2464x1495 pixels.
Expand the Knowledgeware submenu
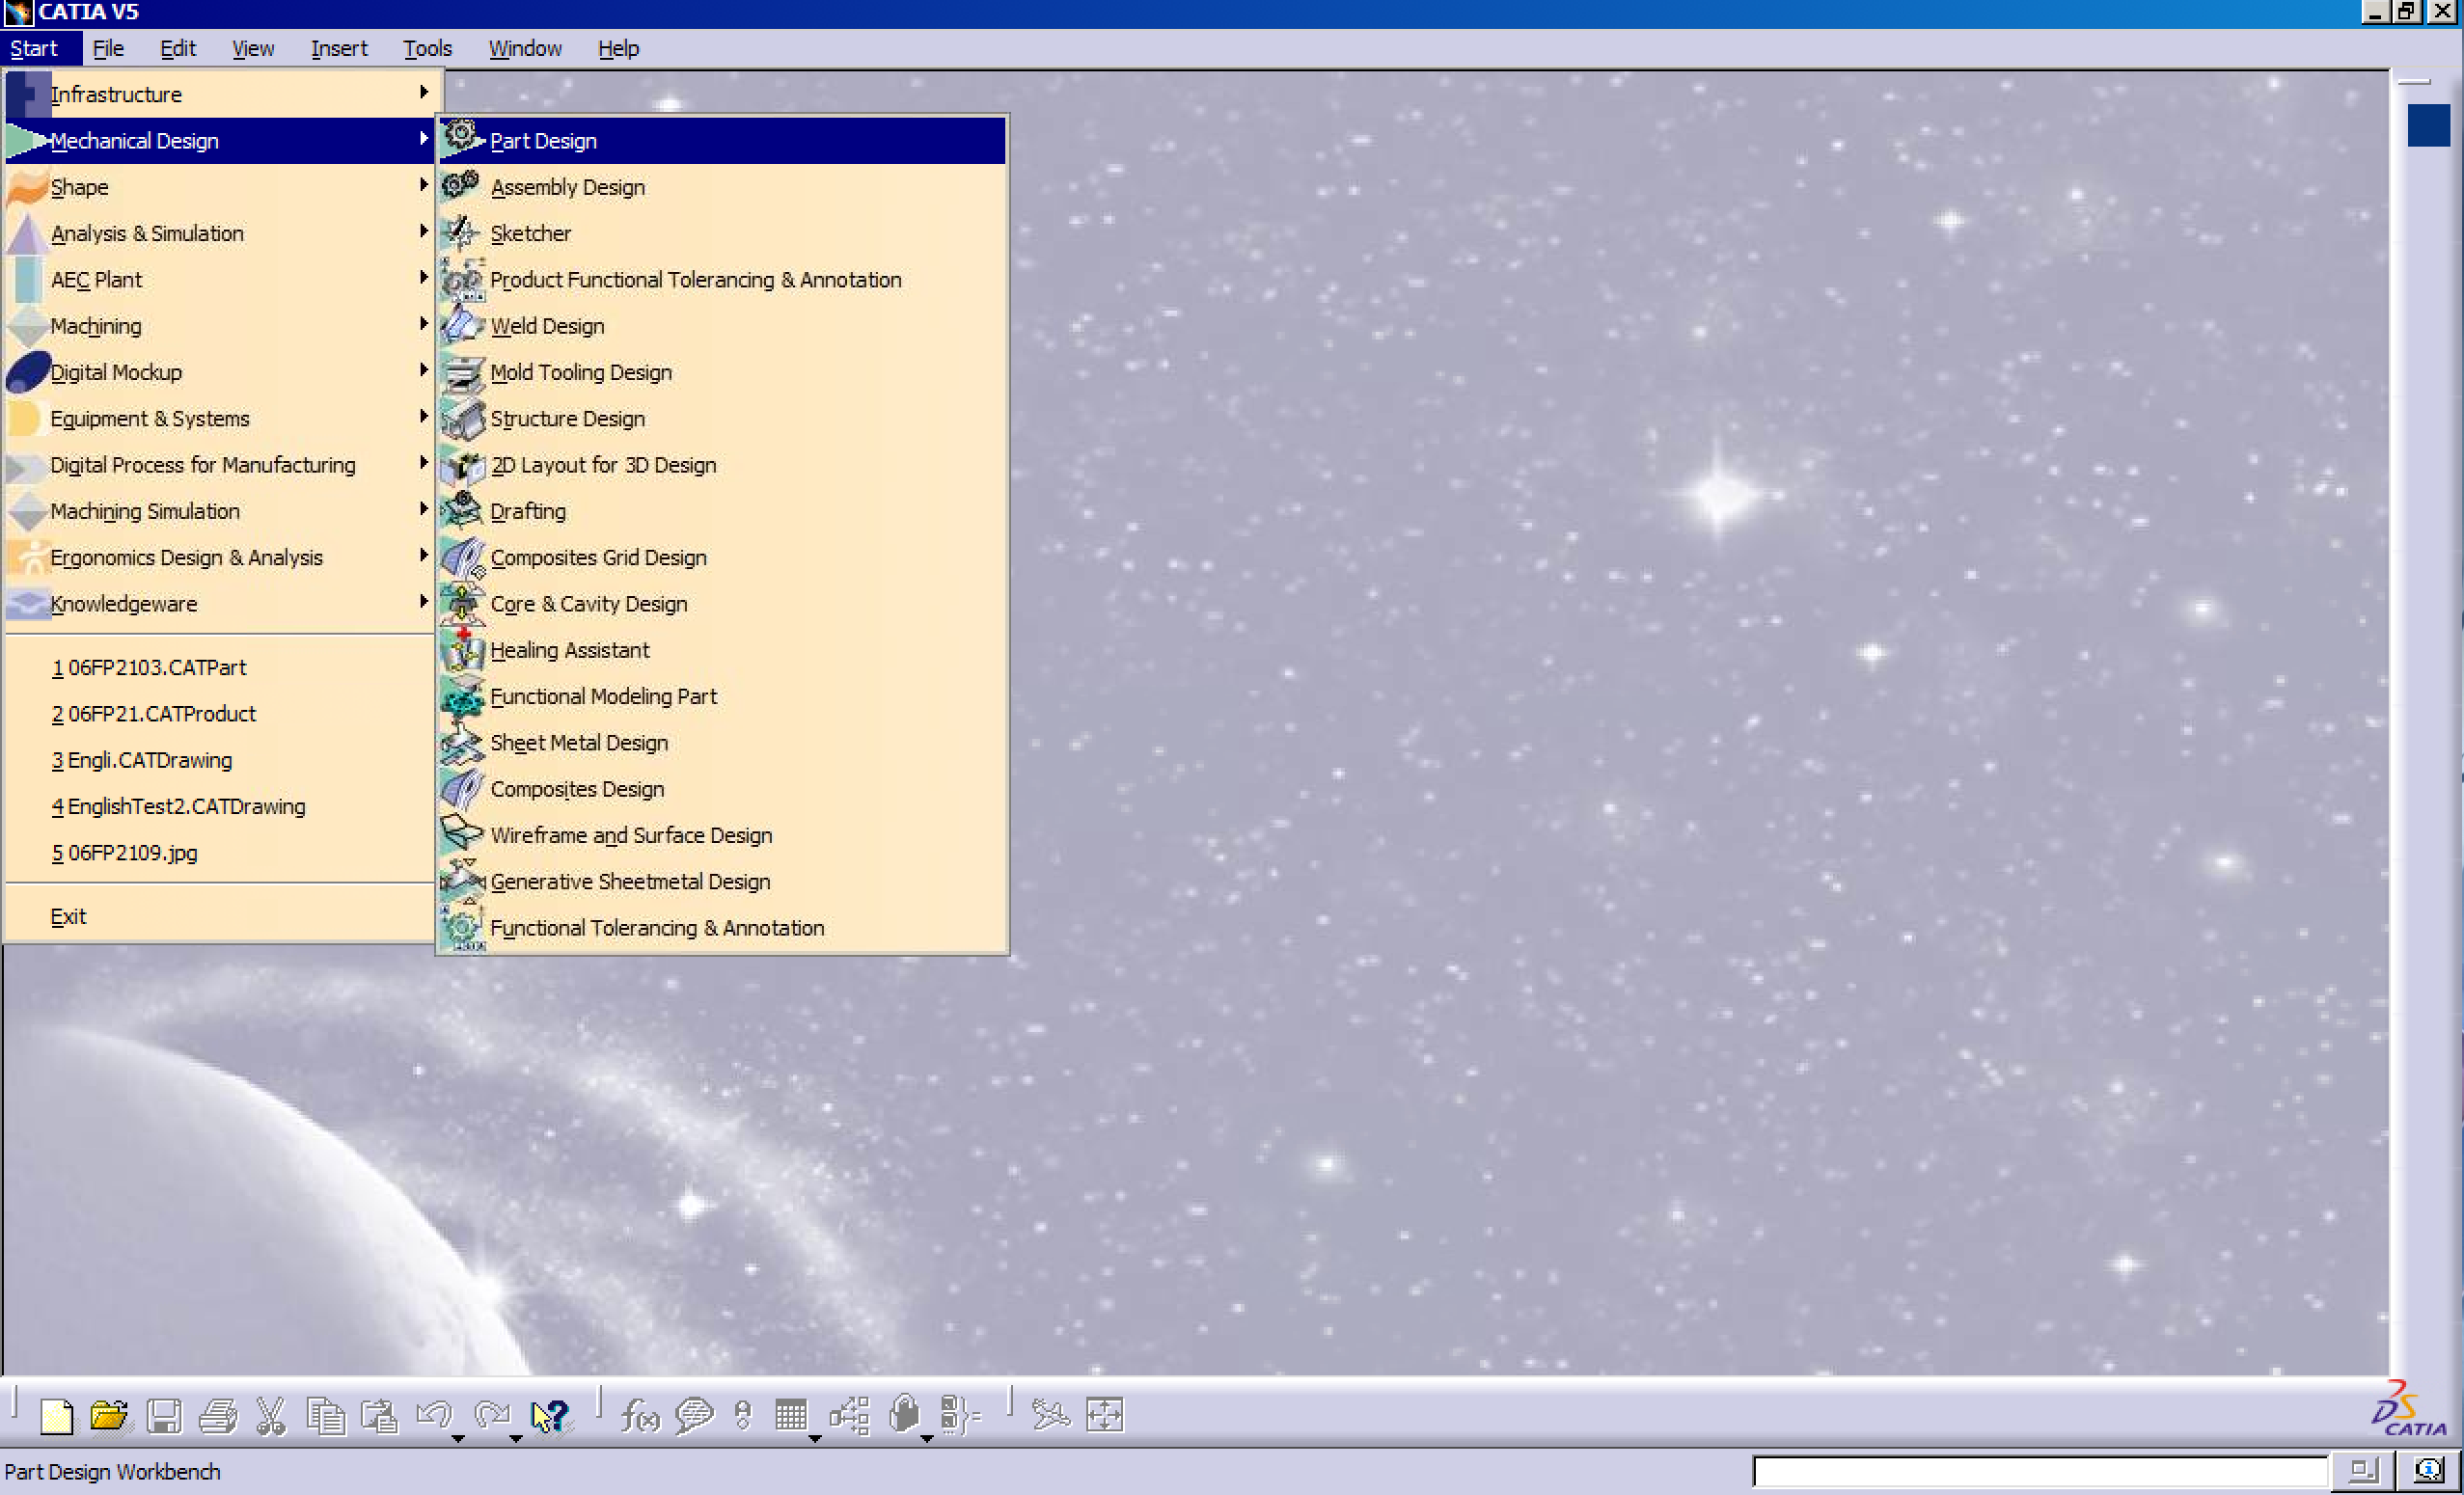pyautogui.click(x=219, y=604)
